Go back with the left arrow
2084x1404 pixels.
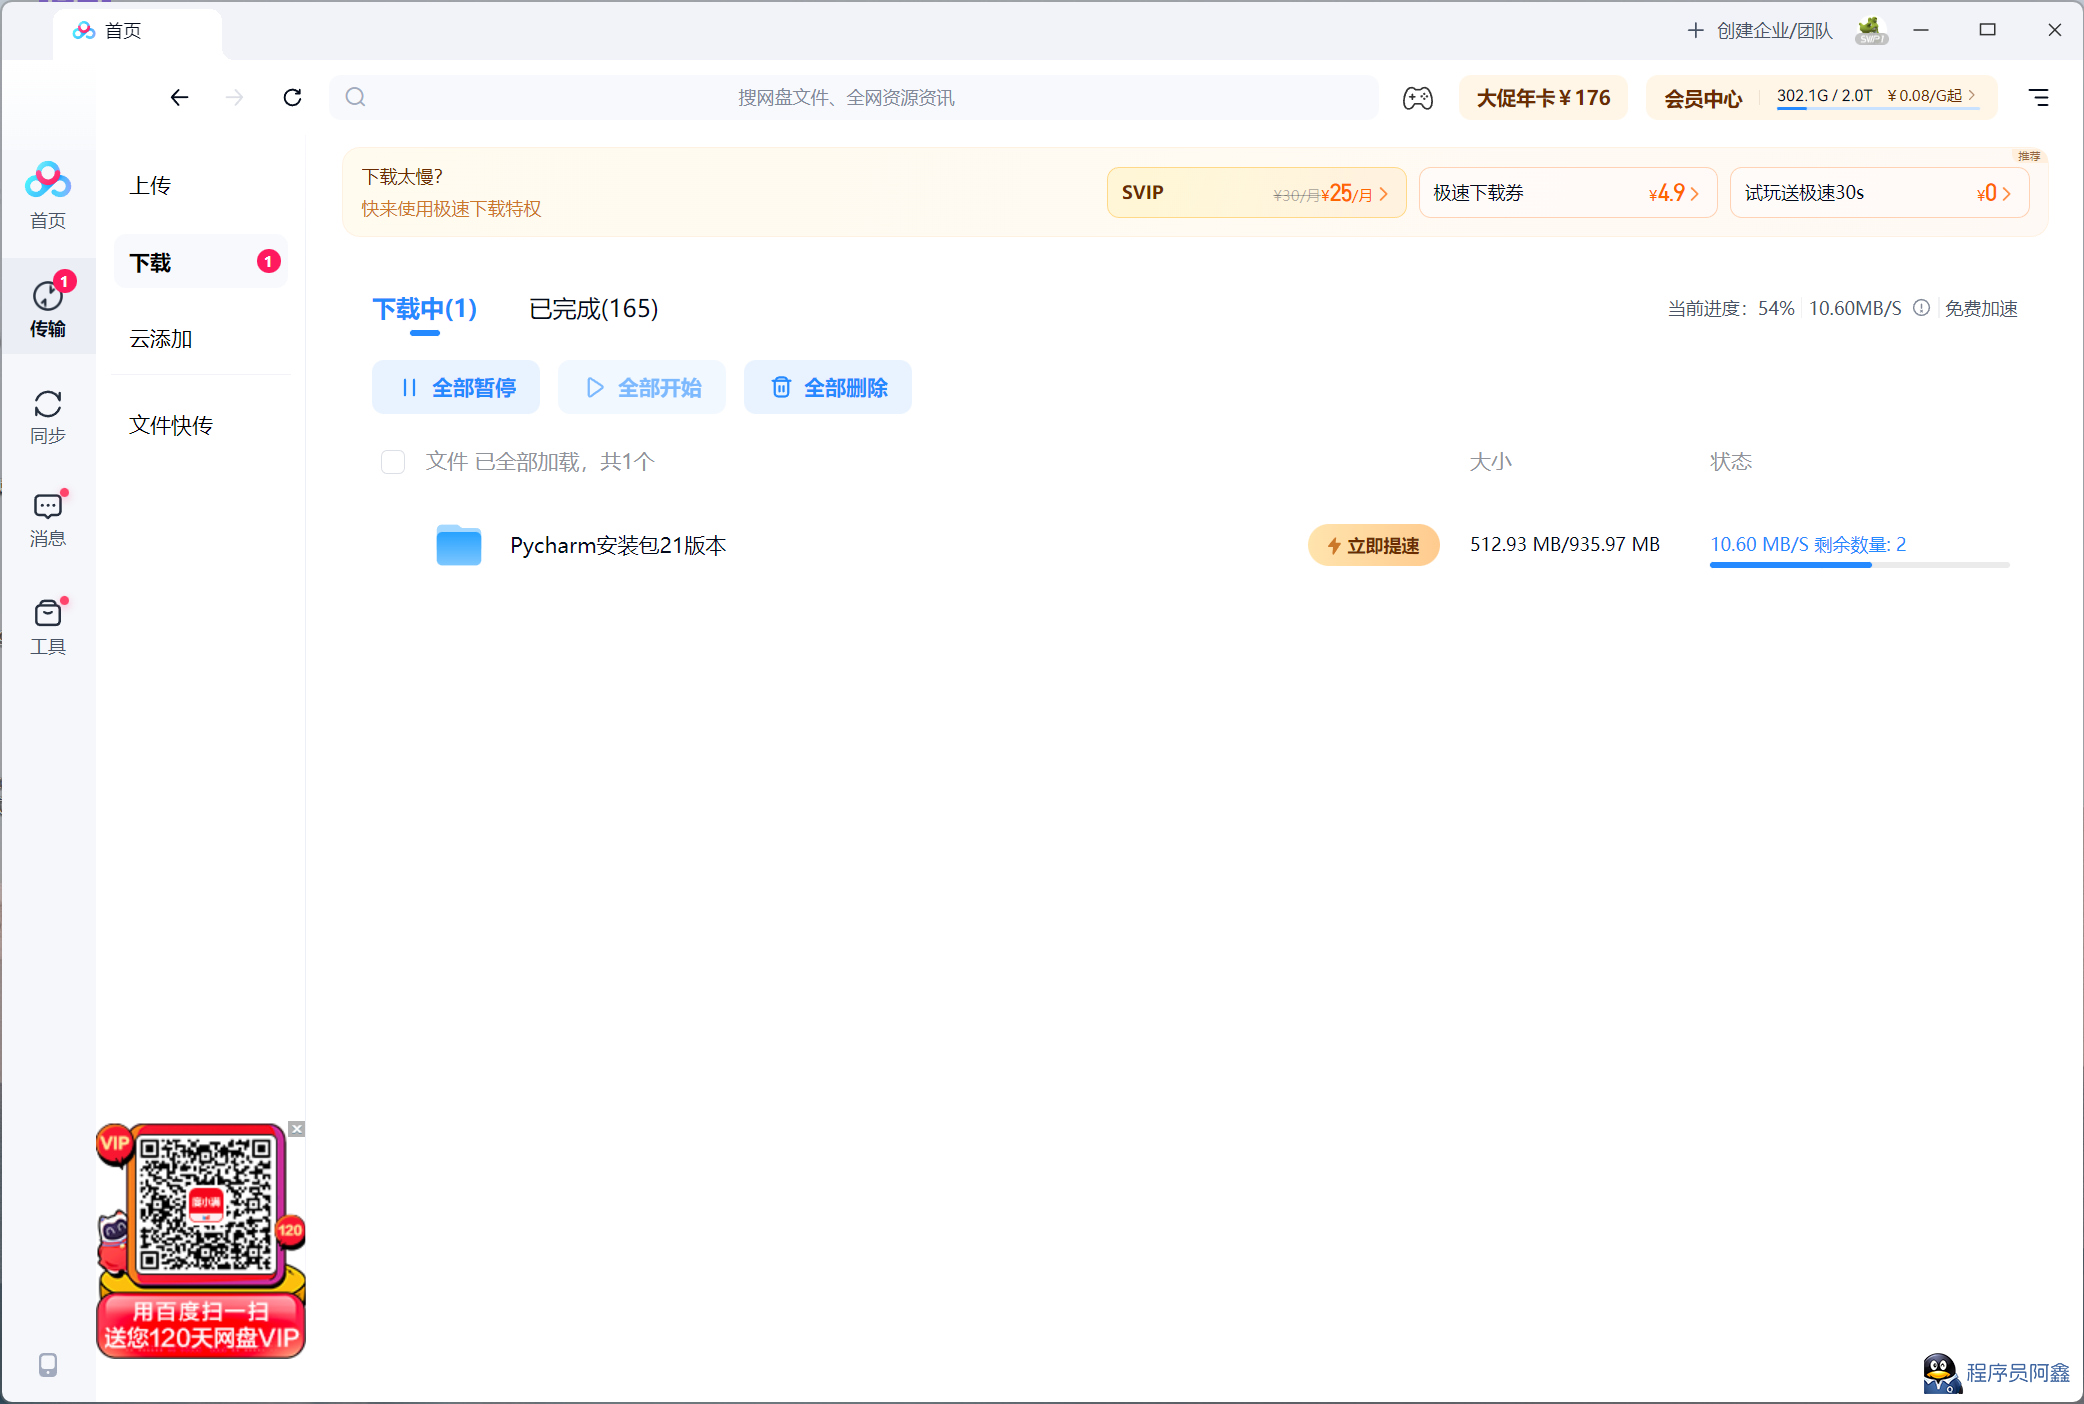coord(179,97)
